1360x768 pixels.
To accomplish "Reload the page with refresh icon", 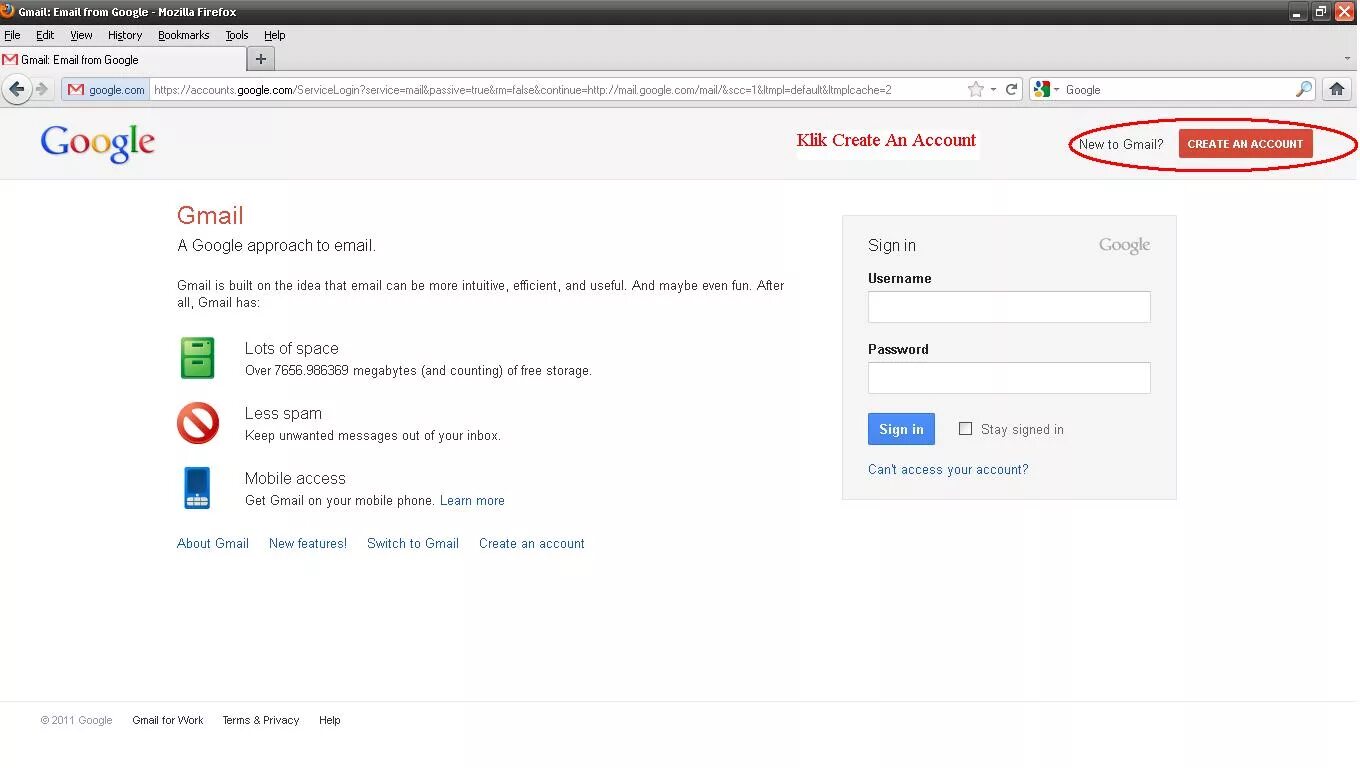I will click(x=1011, y=89).
